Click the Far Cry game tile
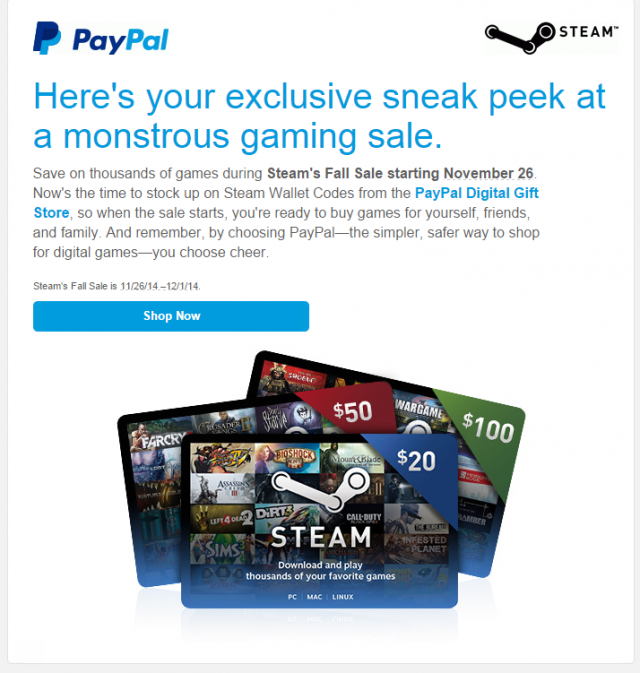The height and width of the screenshot is (673, 640). 157,438
